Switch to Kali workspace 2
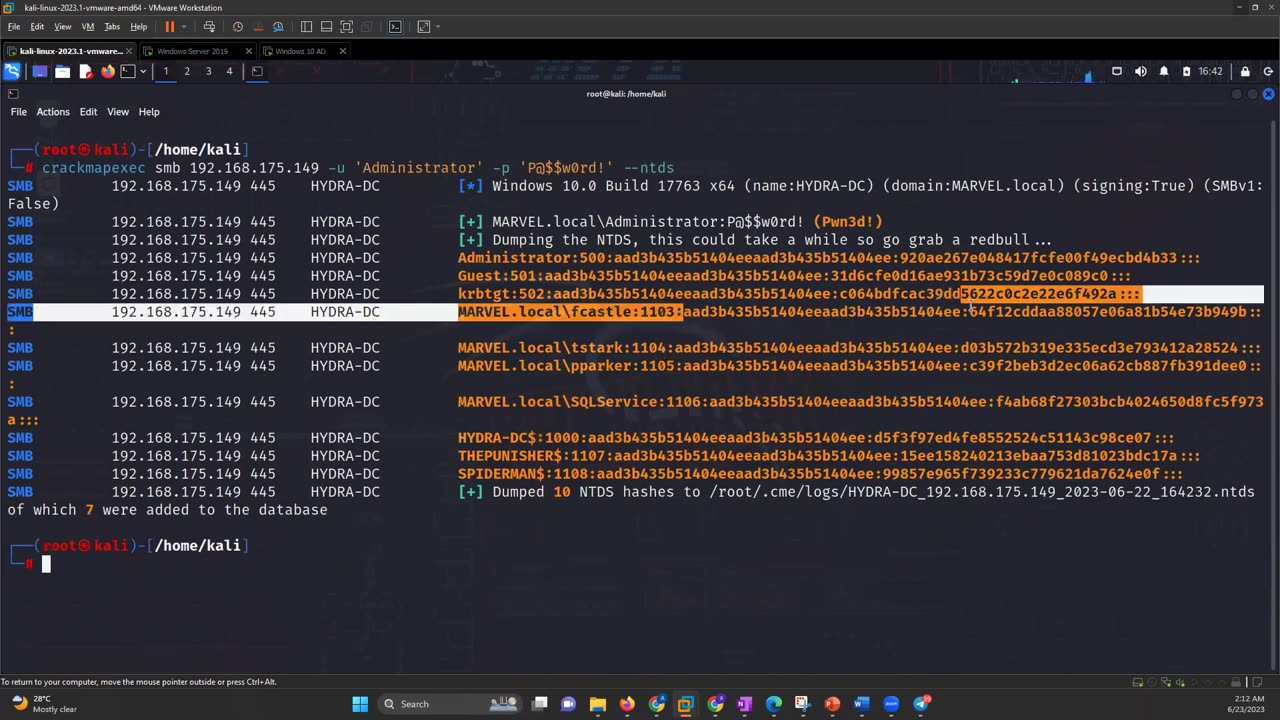Image resolution: width=1280 pixels, height=720 pixels. [187, 71]
